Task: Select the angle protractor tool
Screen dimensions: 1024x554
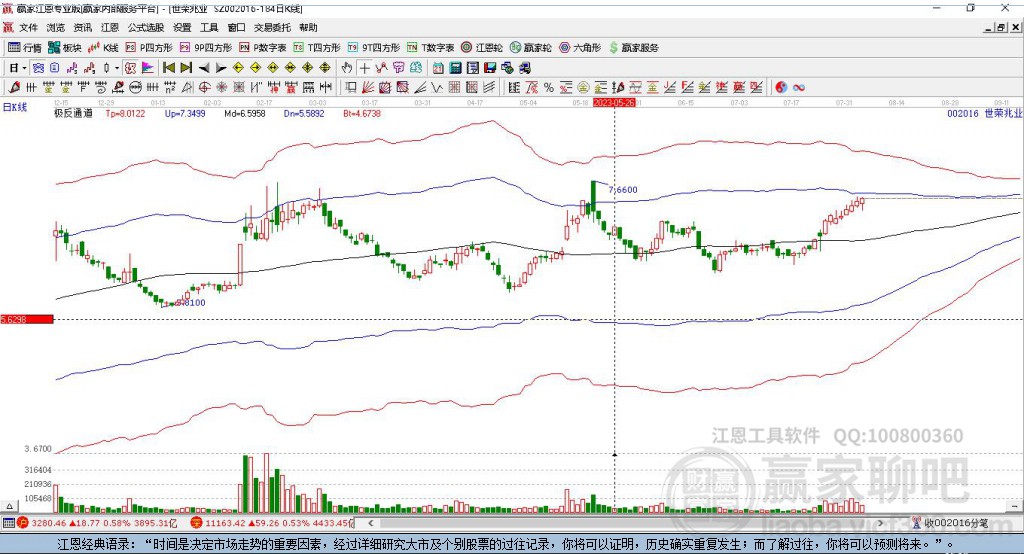Action: tap(187, 87)
